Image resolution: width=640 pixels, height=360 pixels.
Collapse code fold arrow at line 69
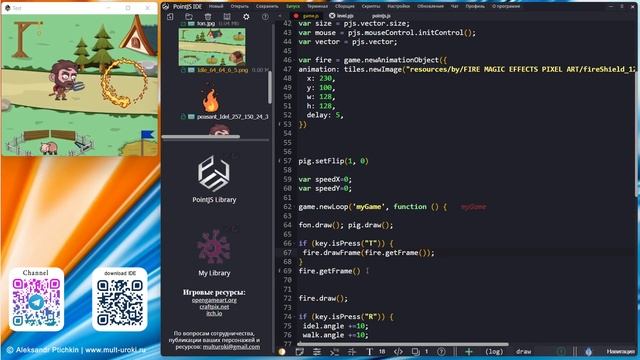click(x=279, y=271)
